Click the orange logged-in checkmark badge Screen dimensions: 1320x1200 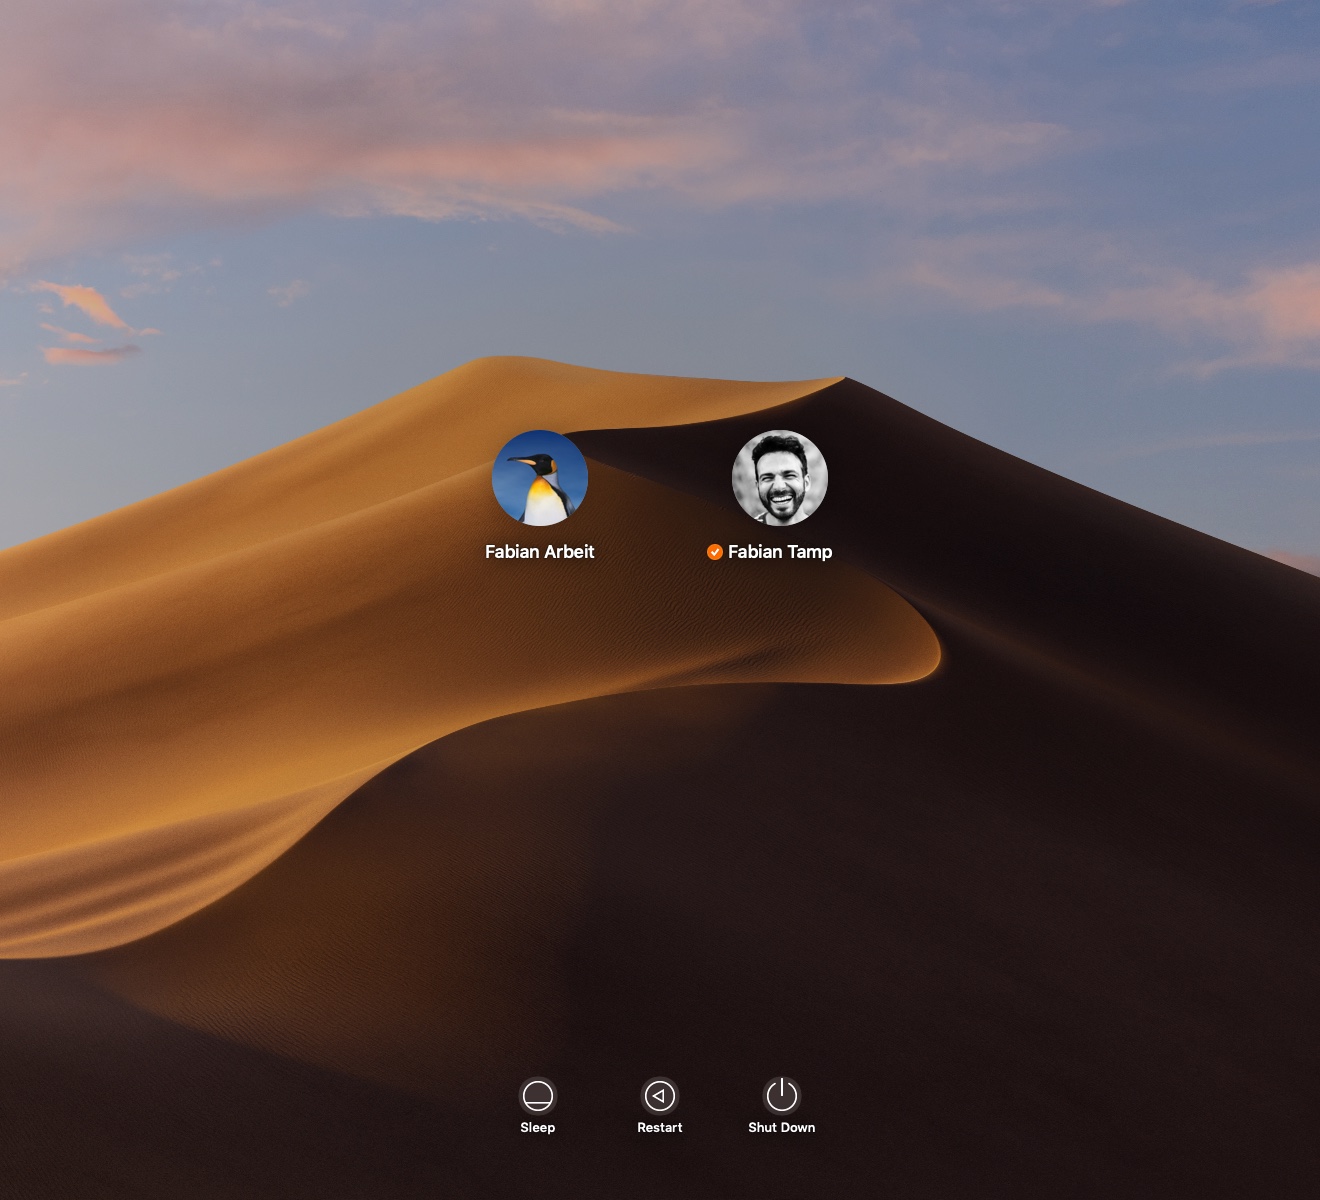[715, 552]
